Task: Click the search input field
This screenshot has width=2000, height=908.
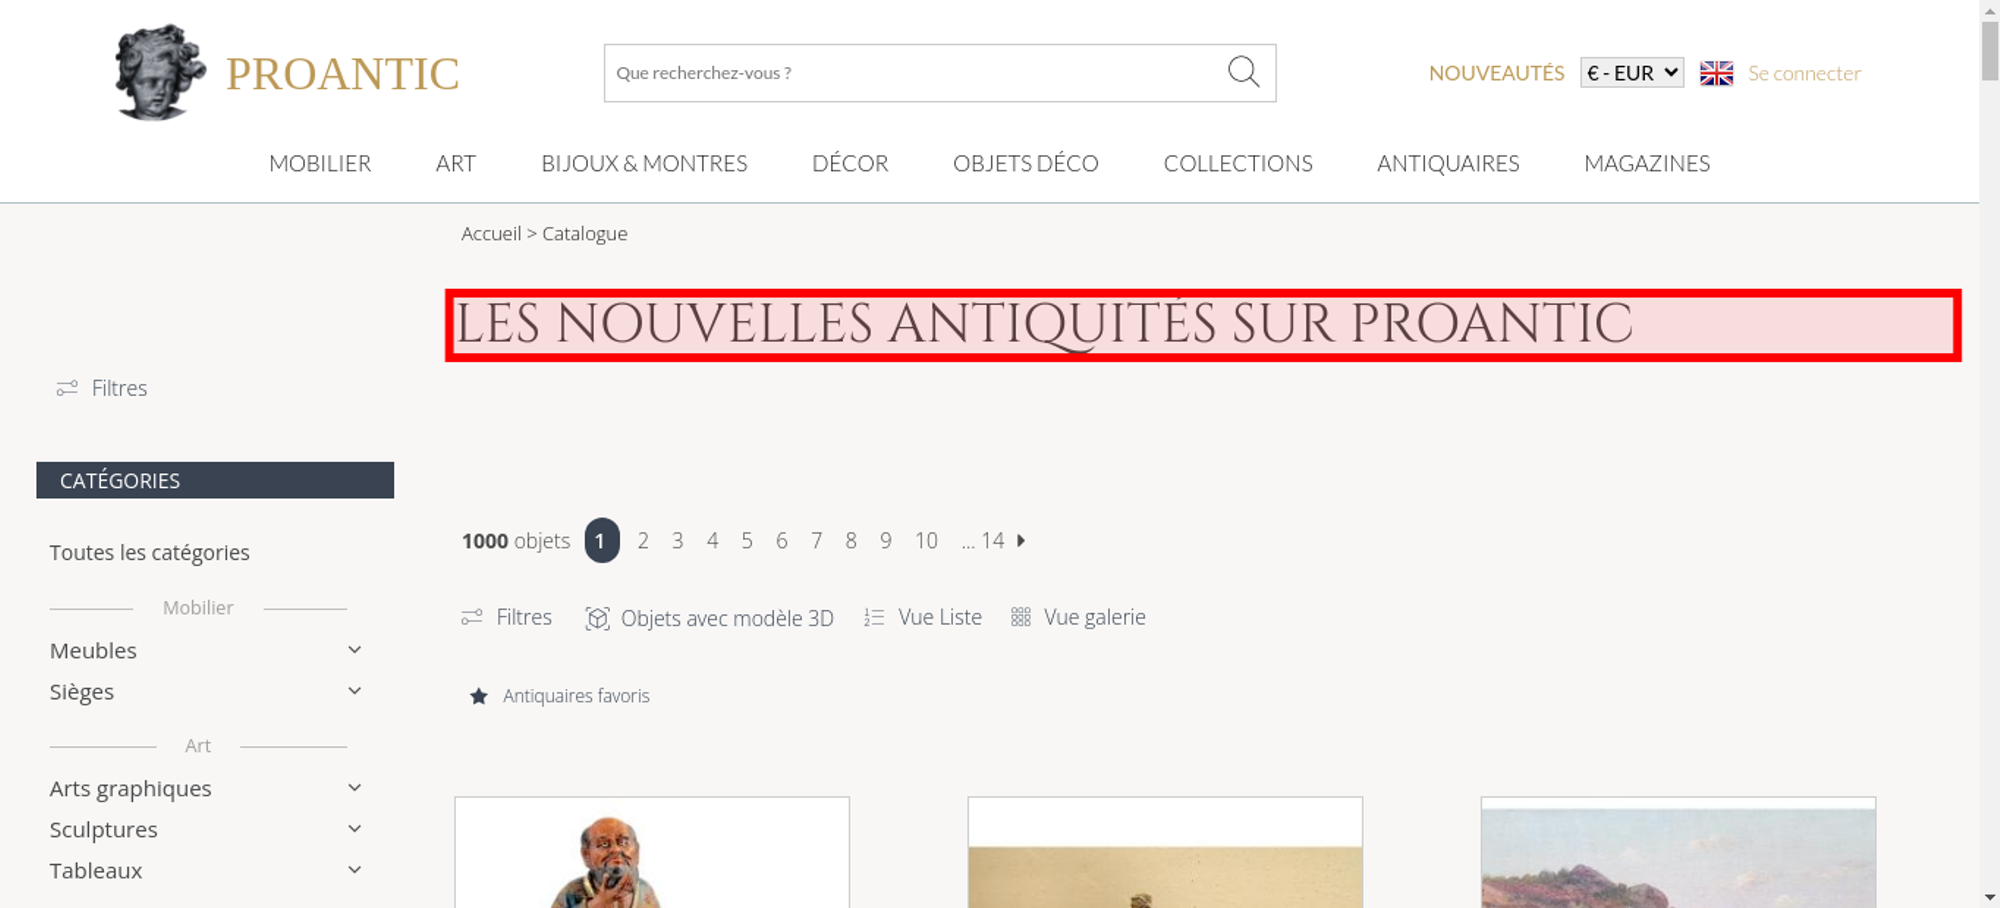Action: click(x=914, y=73)
